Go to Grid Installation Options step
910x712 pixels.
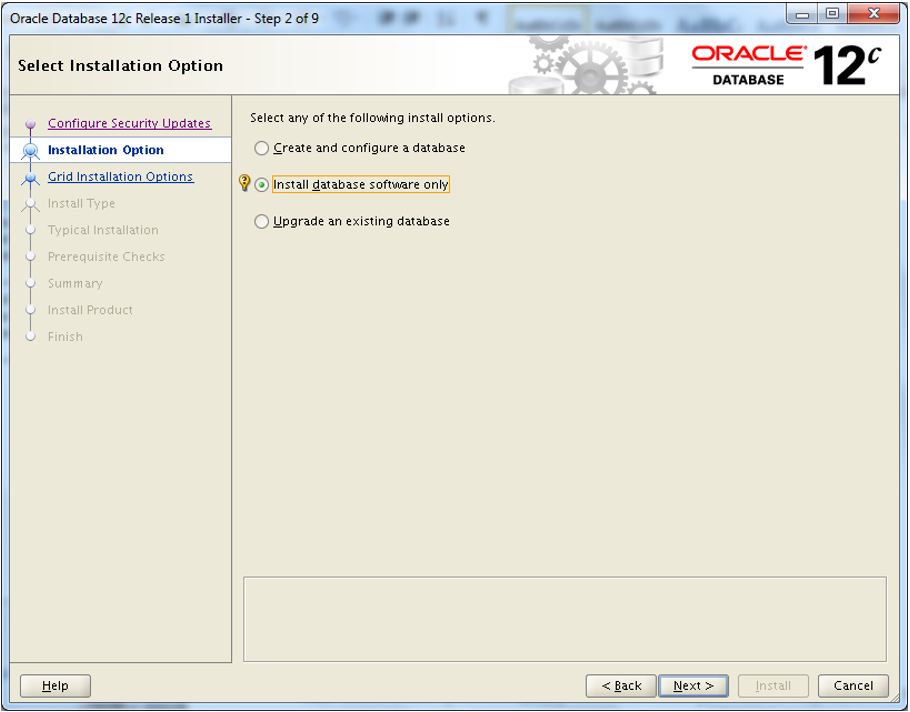click(121, 176)
